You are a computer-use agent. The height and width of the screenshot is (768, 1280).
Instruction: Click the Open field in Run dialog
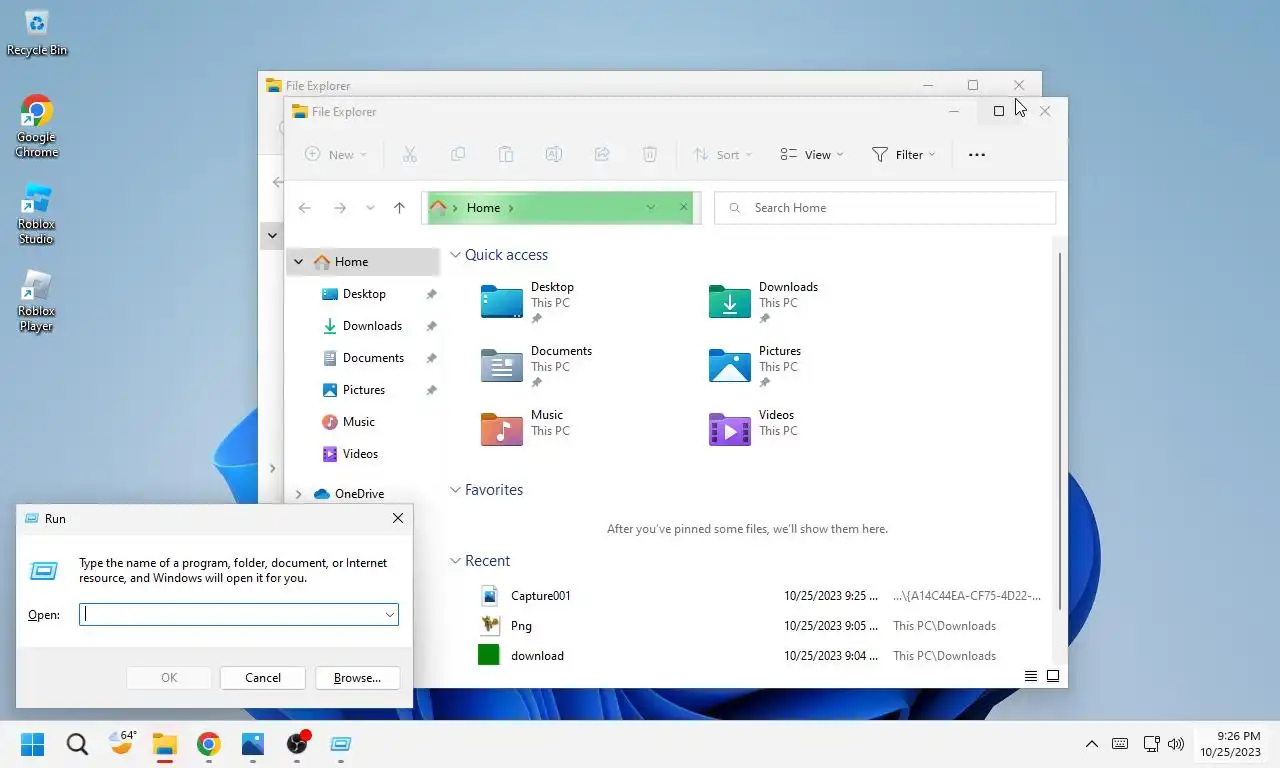point(239,615)
